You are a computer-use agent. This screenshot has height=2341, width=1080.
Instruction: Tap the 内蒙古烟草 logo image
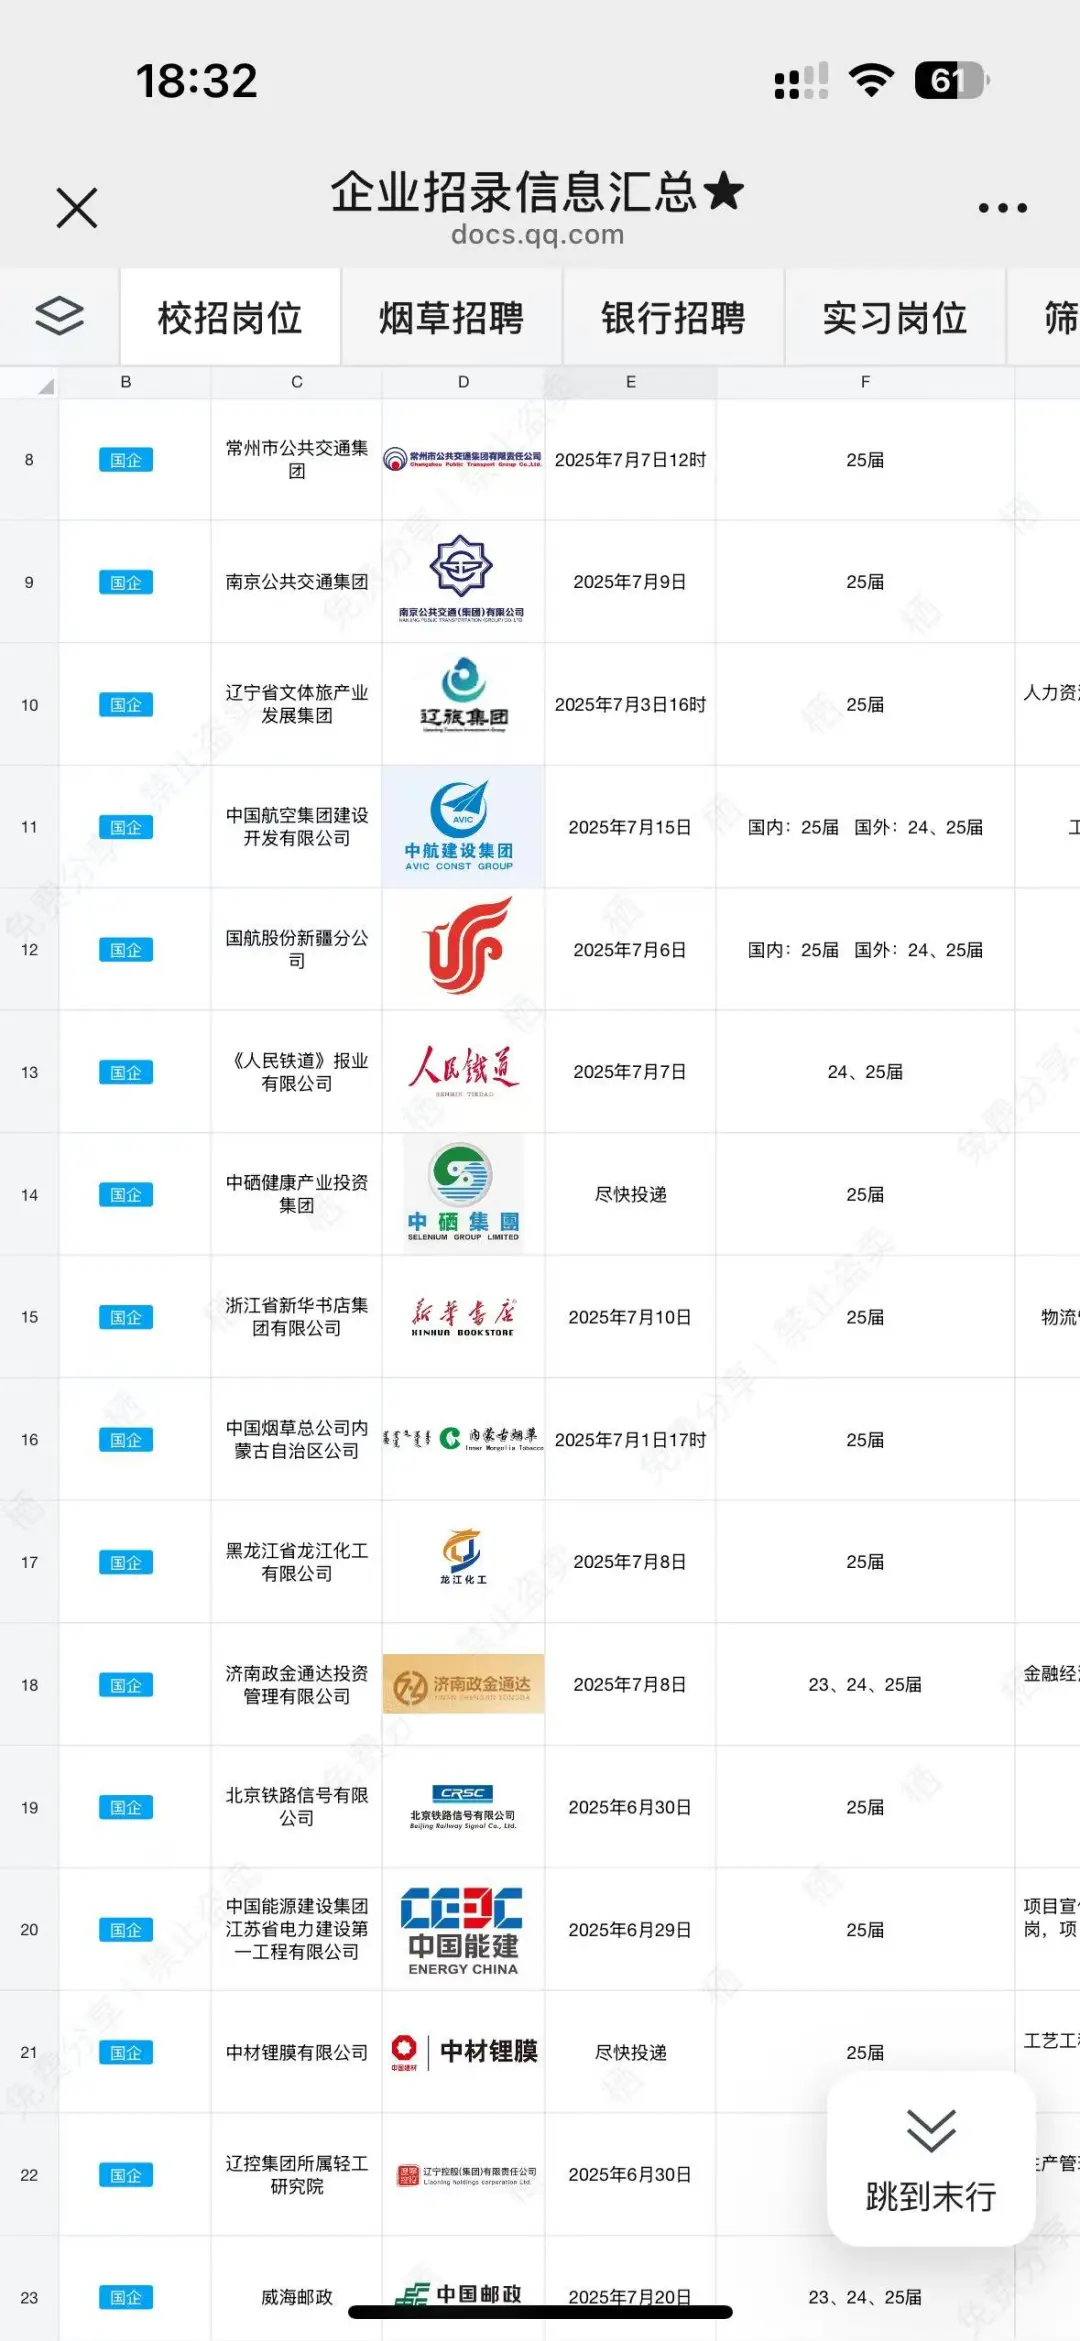464,1439
